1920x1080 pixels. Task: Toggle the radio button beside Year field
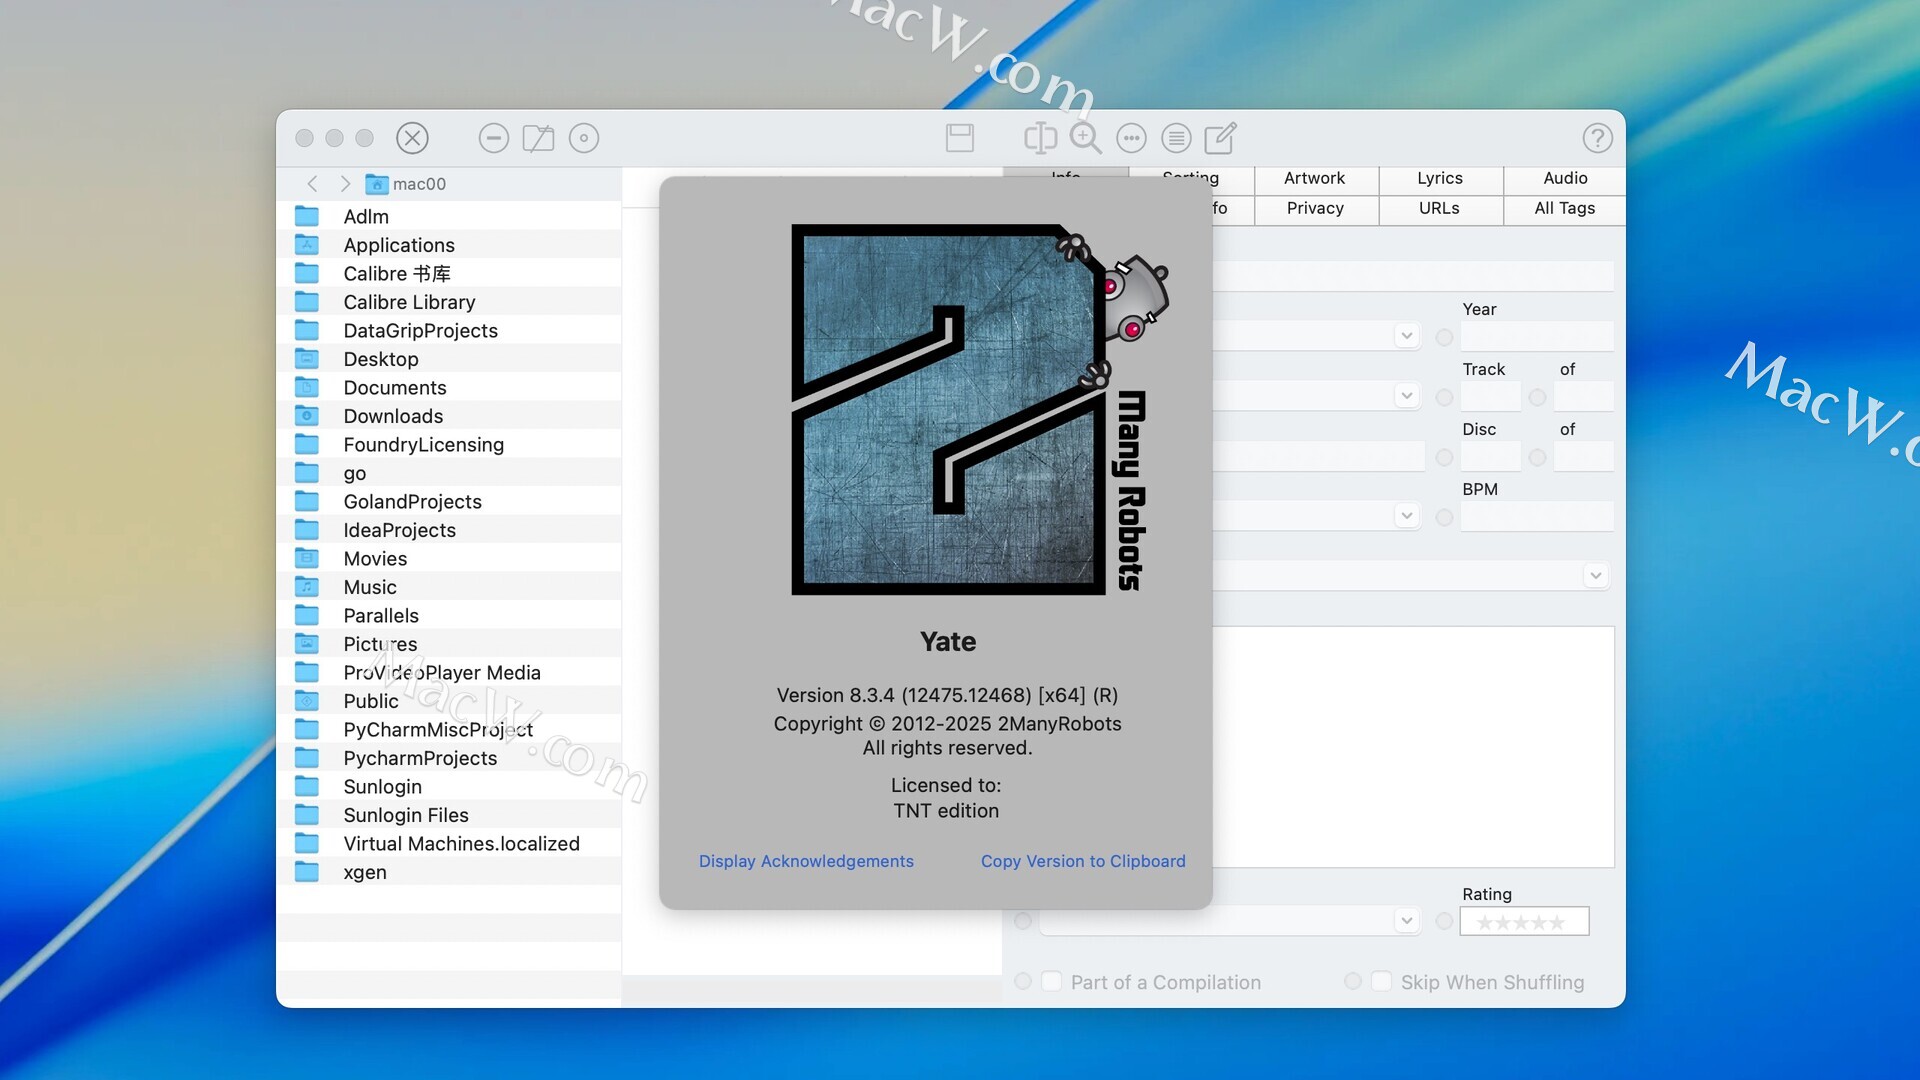coord(1444,338)
